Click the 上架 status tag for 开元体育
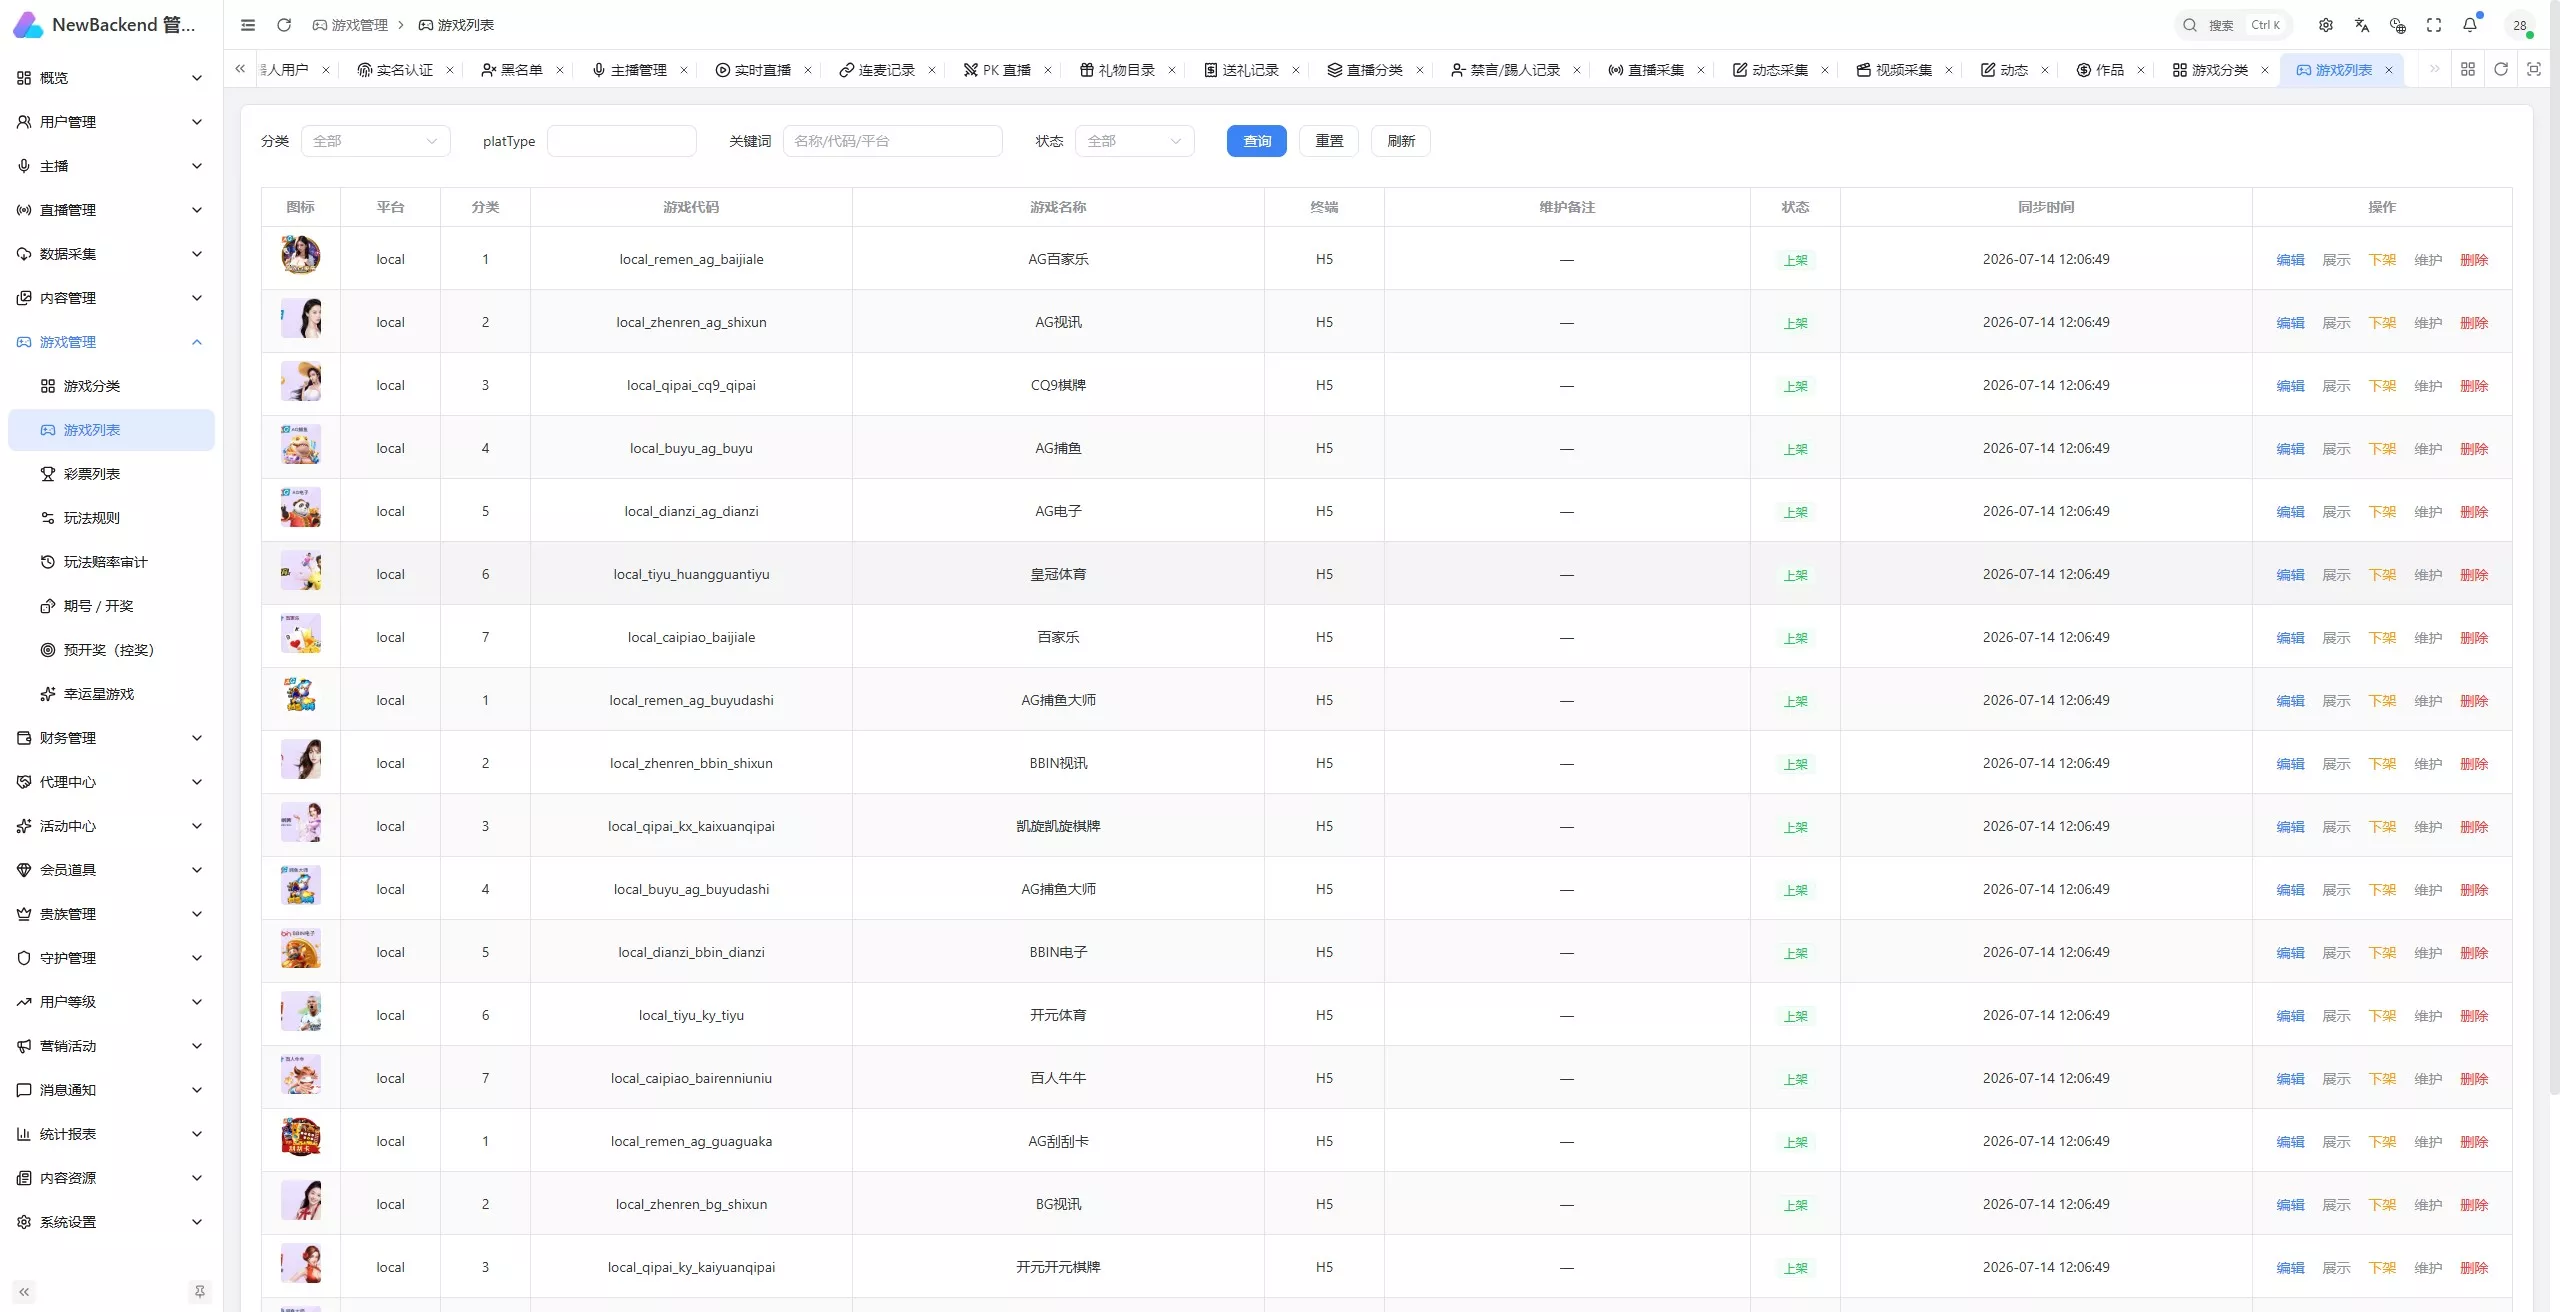This screenshot has width=2560, height=1312. pos(1795,1016)
